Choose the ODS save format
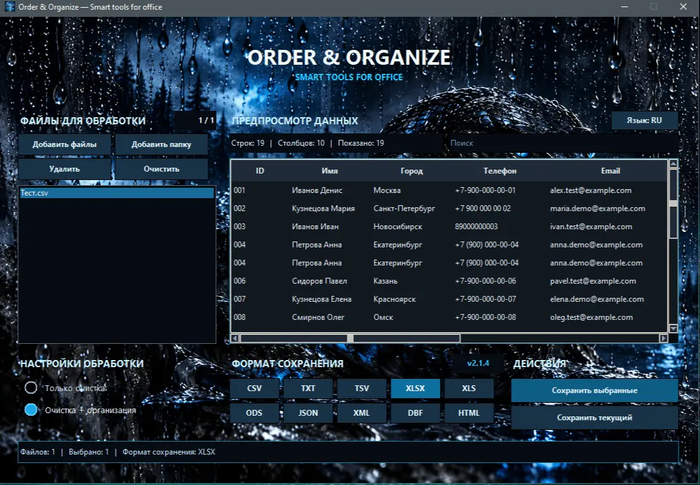Viewport: 700px width, 485px height. coord(254,413)
